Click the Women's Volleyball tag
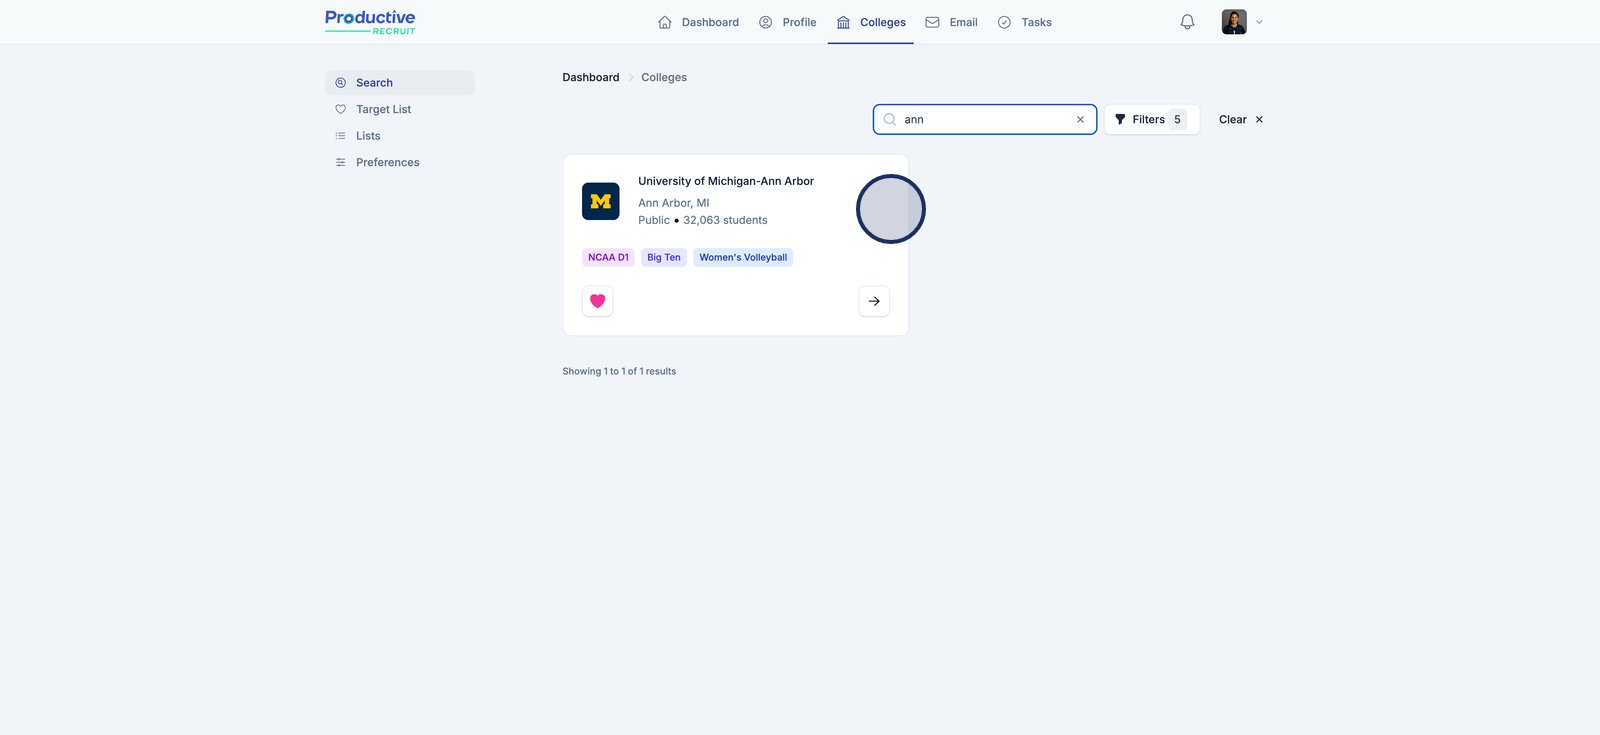The image size is (1600, 735). pyautogui.click(x=743, y=257)
